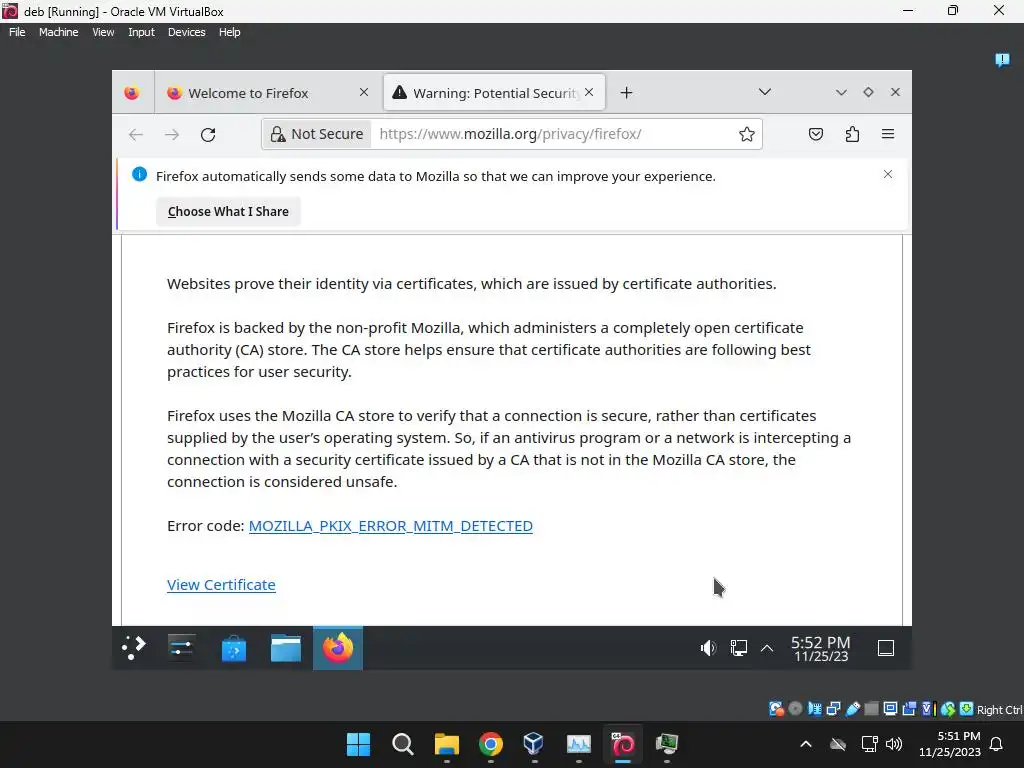Click the Firefox window maximize diamond
The height and width of the screenshot is (768, 1024).
click(868, 93)
